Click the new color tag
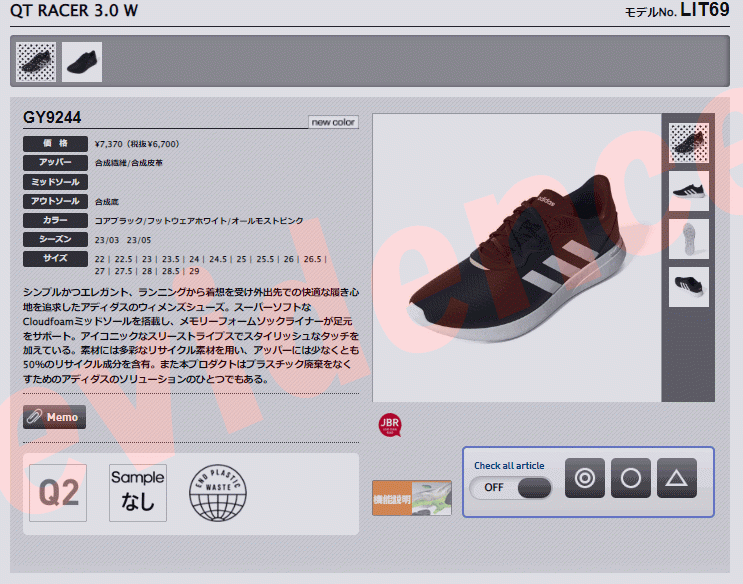This screenshot has width=743, height=584. (333, 122)
